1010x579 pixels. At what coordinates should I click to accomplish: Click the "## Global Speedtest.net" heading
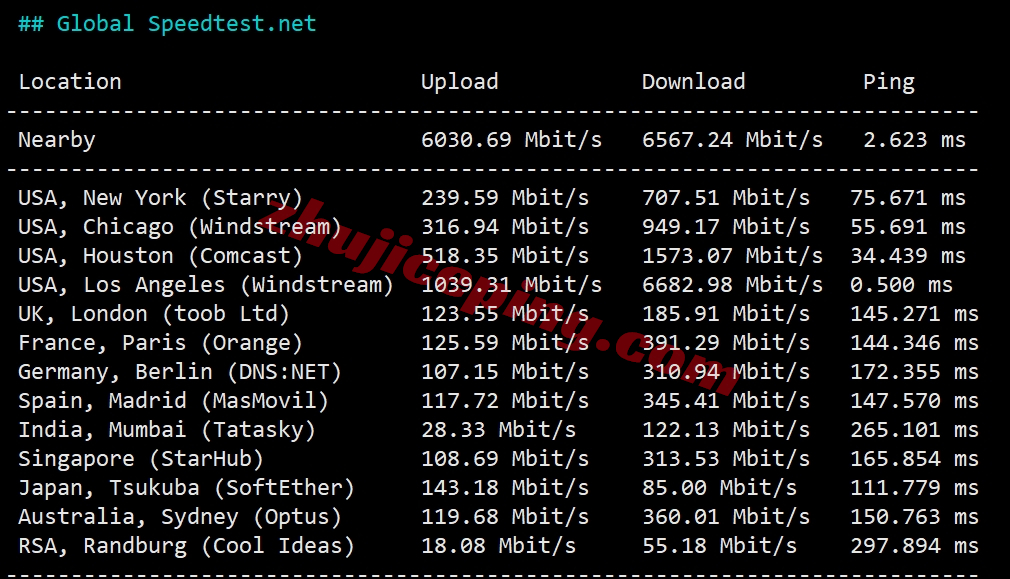pos(167,24)
